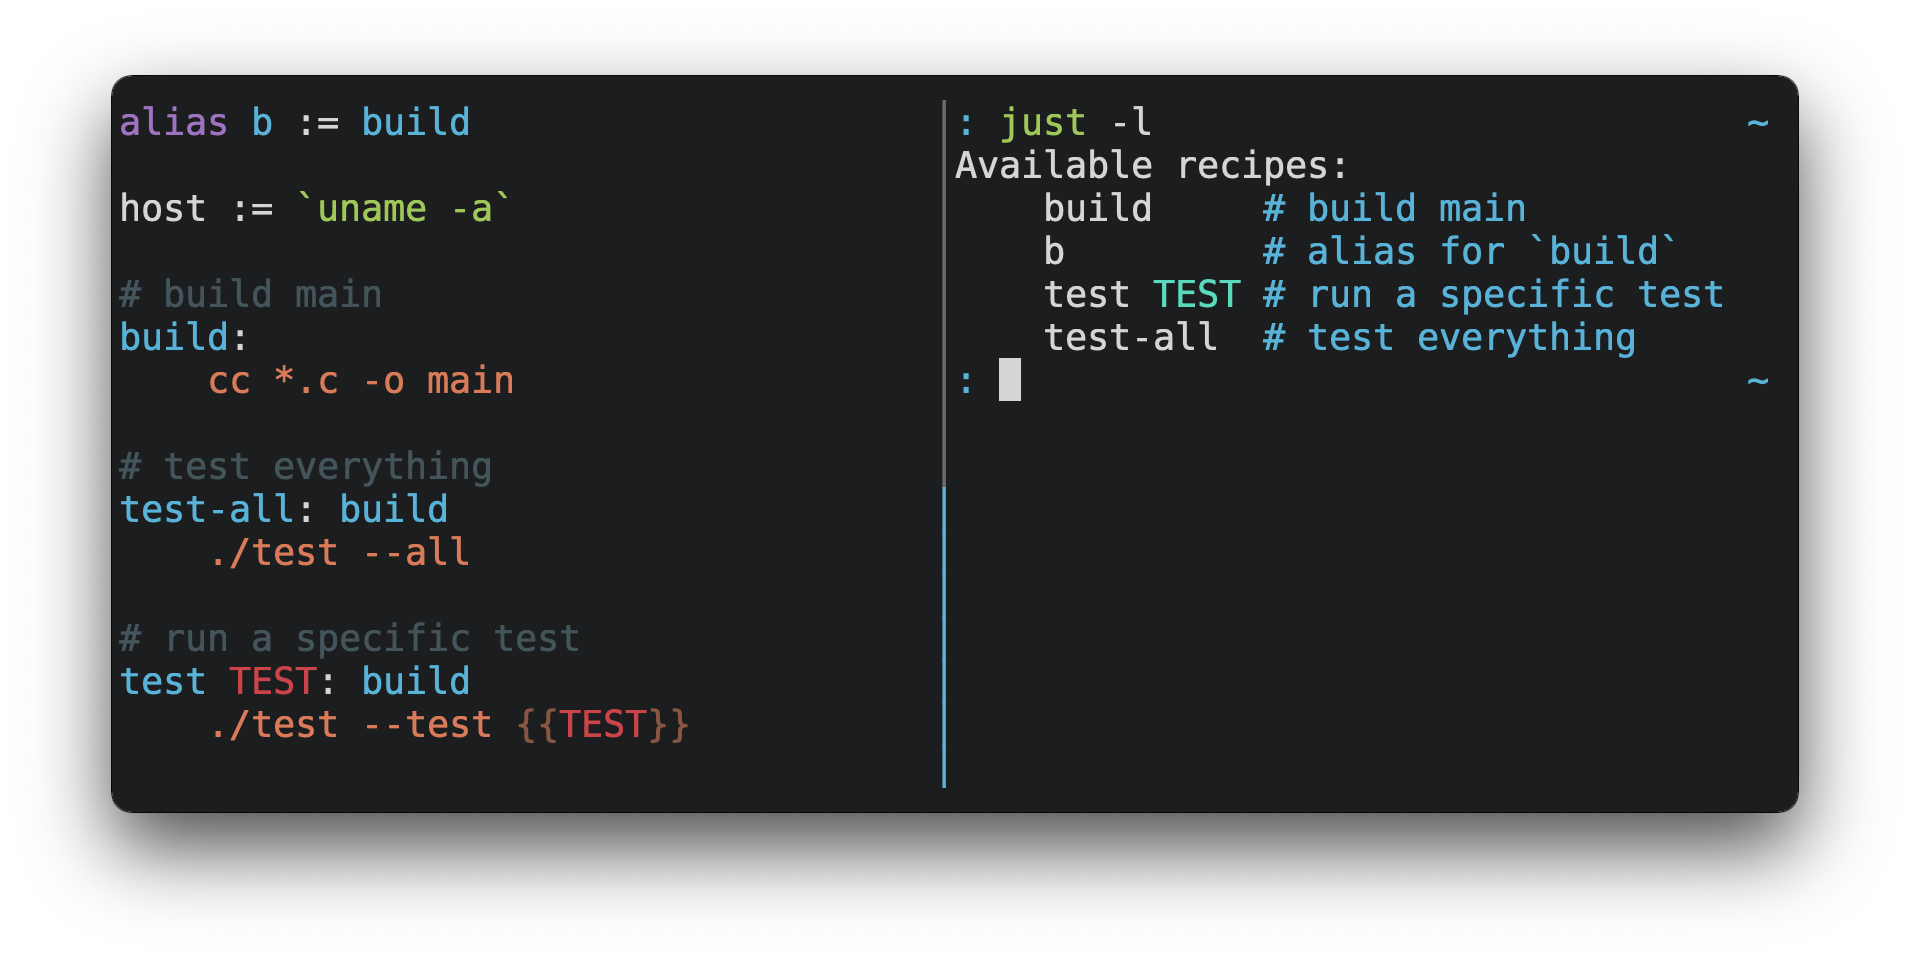Click test-all in the available recipes list

1130,338
